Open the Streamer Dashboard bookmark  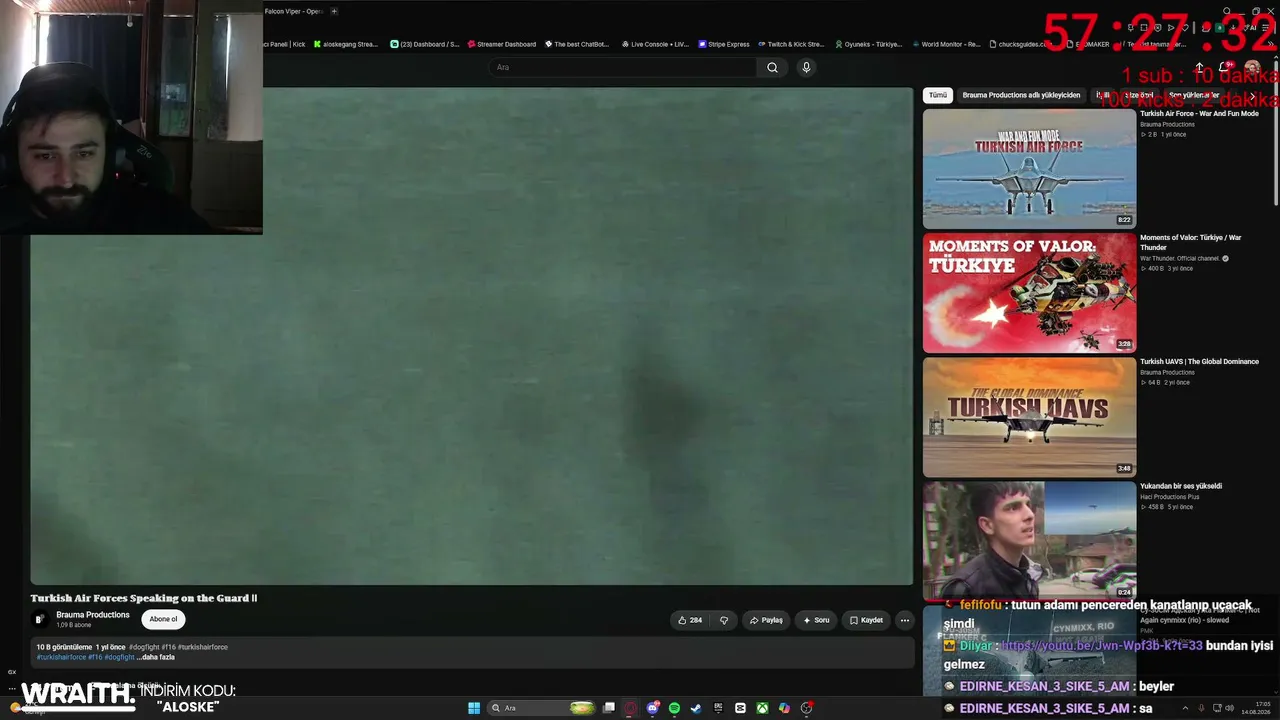502,44
